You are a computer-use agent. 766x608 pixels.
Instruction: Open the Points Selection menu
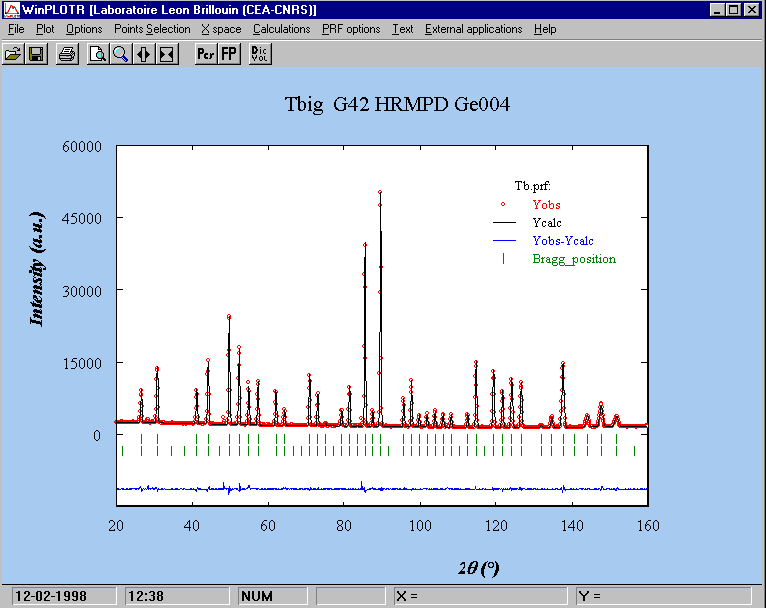pos(152,29)
